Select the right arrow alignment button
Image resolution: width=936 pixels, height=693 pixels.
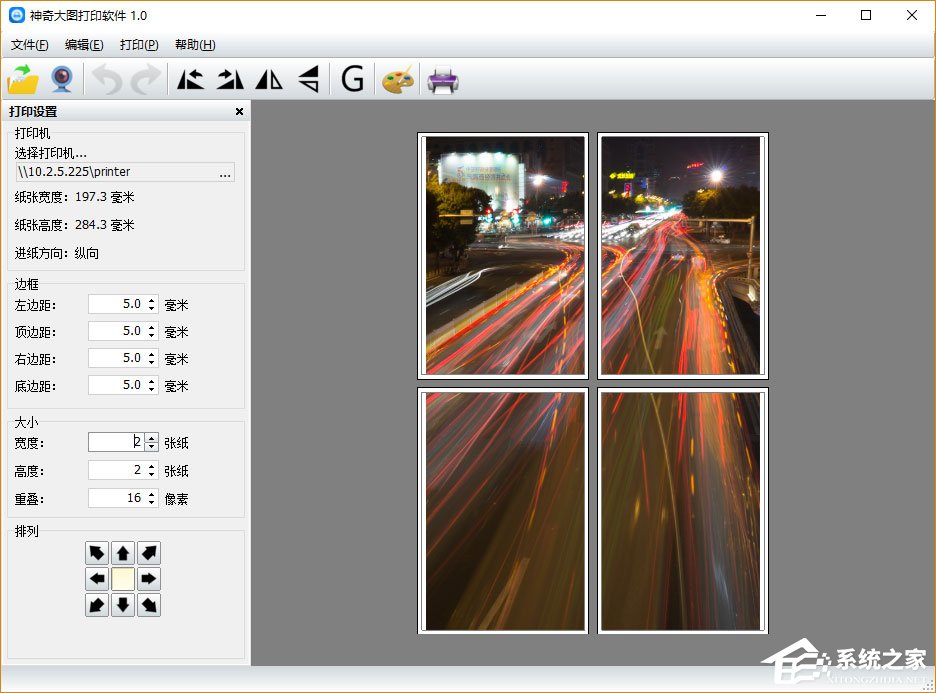[x=149, y=579]
